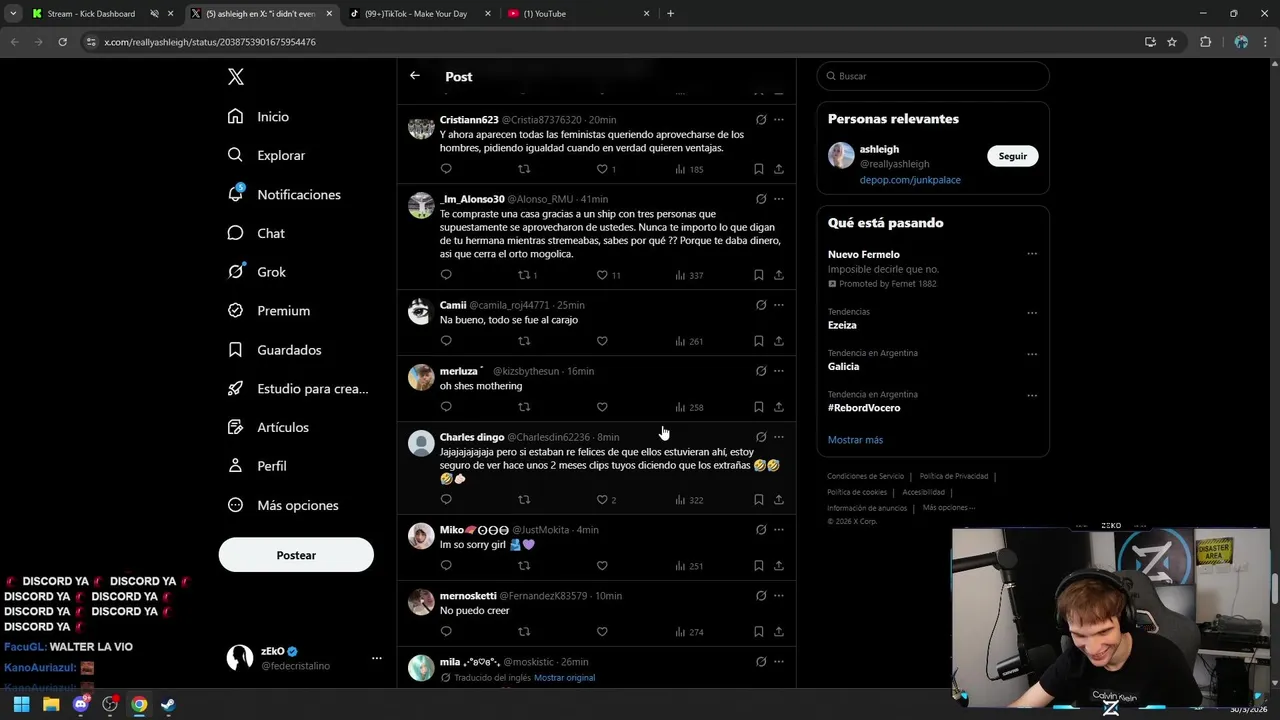Reply to Cristiann623's comment

point(446,169)
